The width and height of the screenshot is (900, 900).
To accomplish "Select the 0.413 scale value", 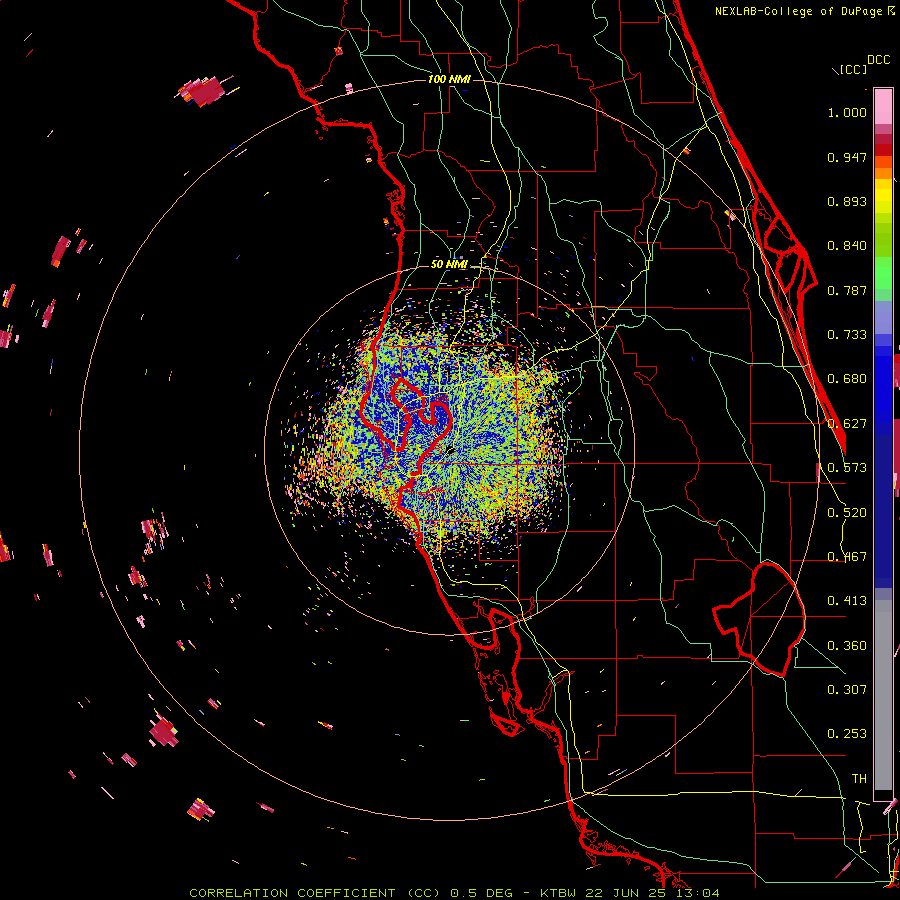I will tap(847, 601).
